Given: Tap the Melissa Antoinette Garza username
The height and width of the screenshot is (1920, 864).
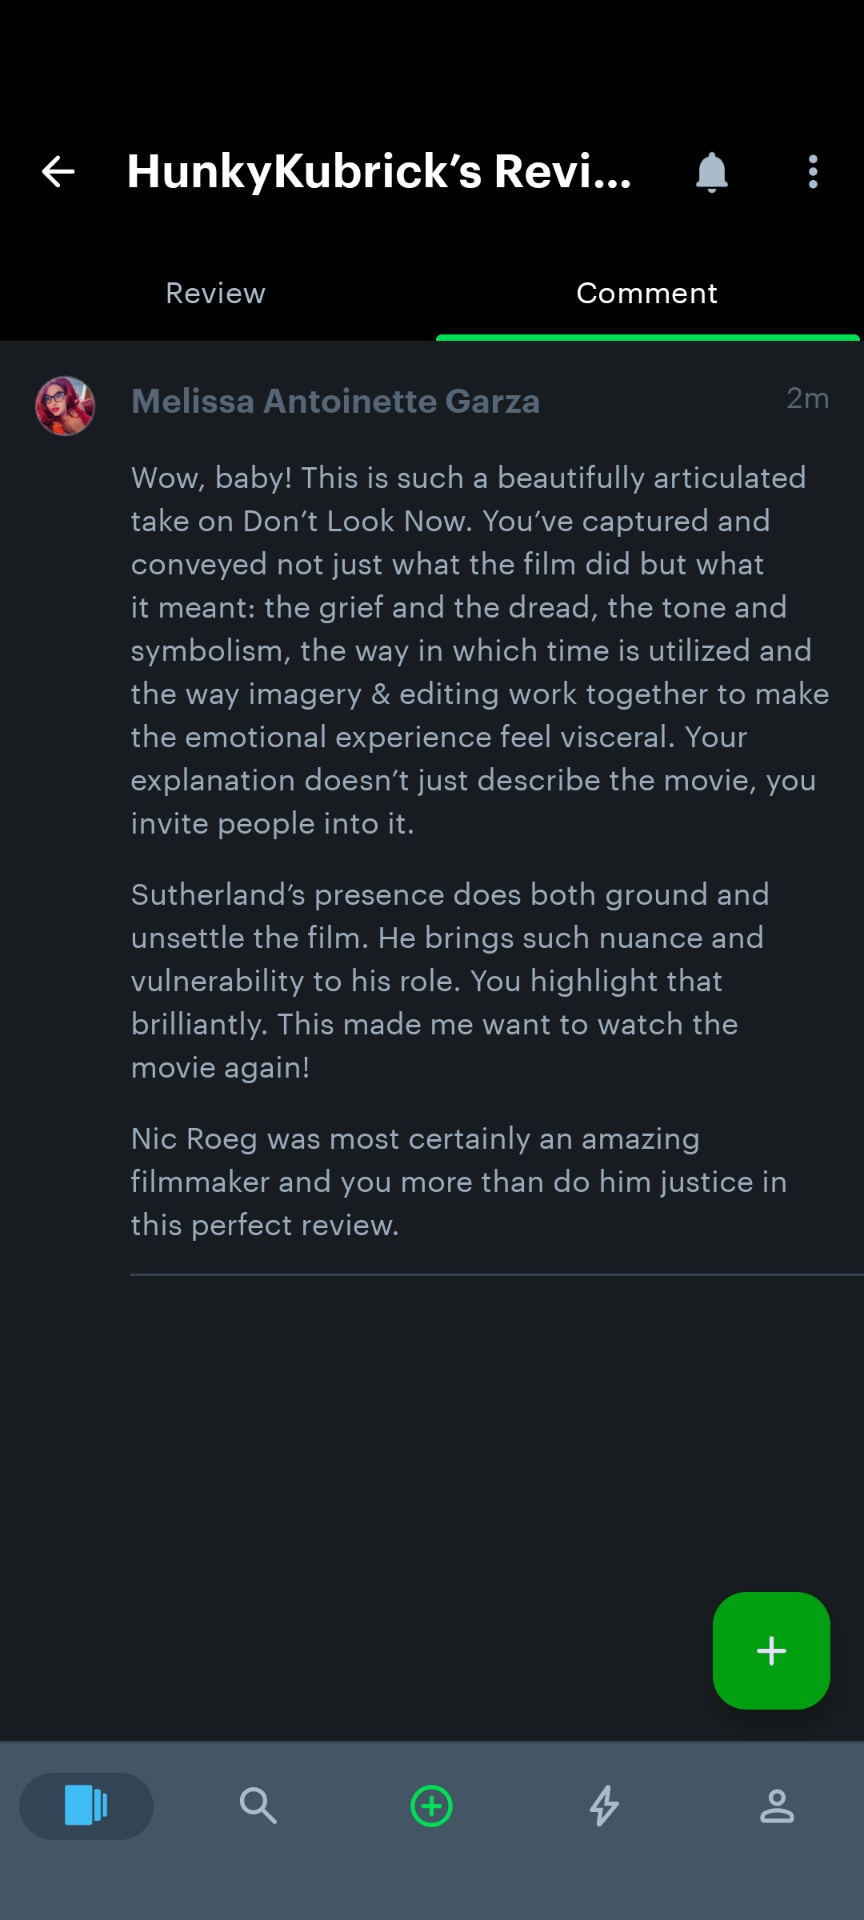Looking at the screenshot, I should click(336, 402).
